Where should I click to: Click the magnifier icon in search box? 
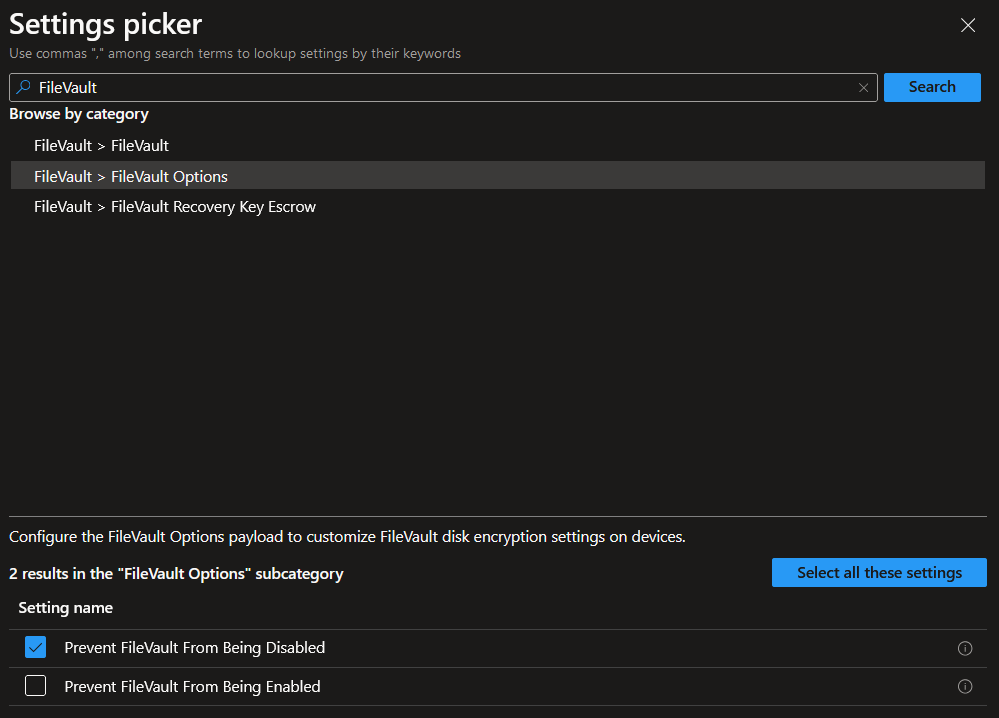point(24,87)
